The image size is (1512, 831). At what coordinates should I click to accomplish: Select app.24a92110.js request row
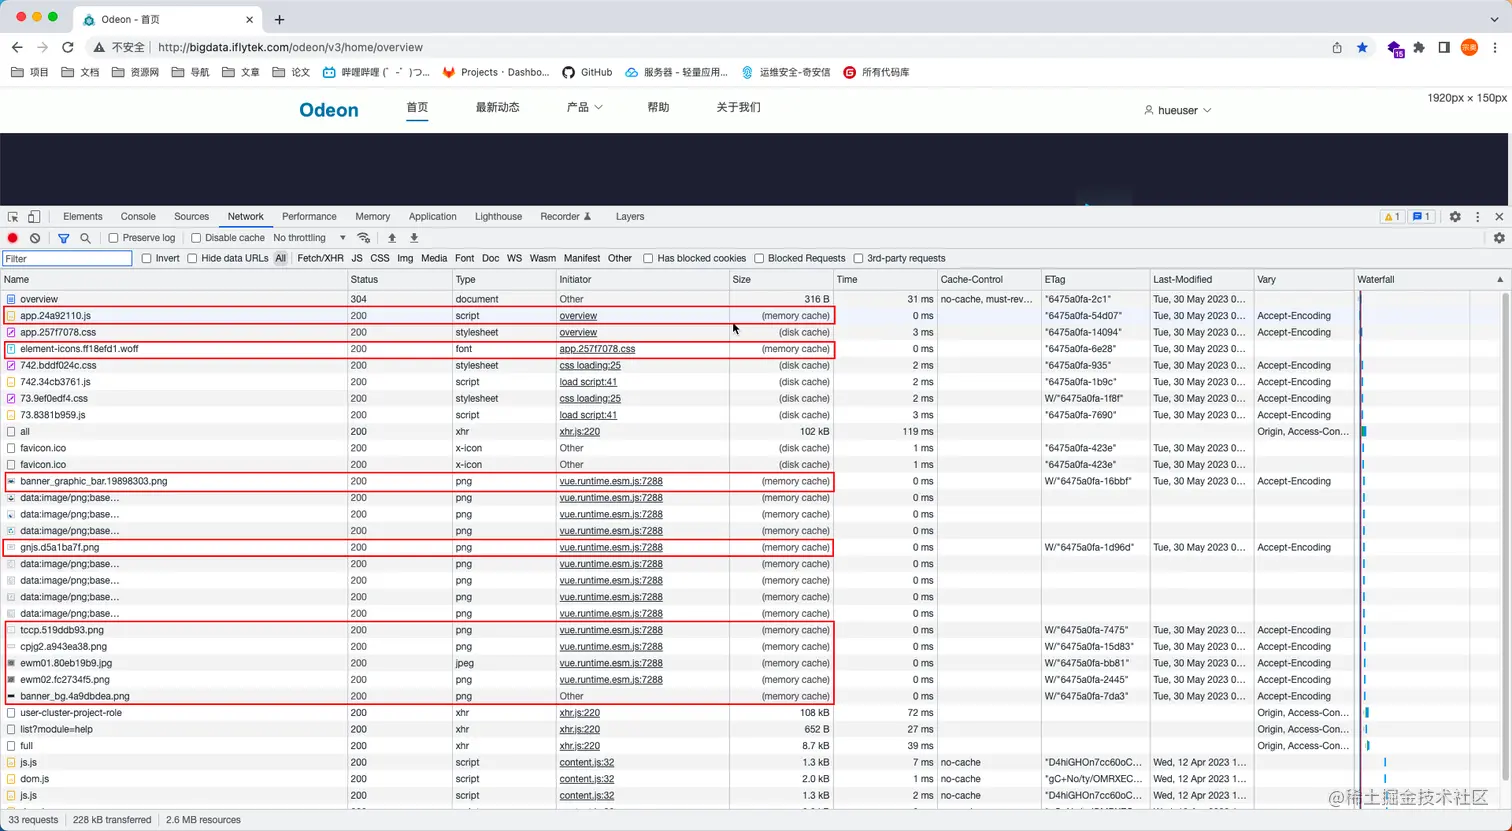[x=678, y=316]
